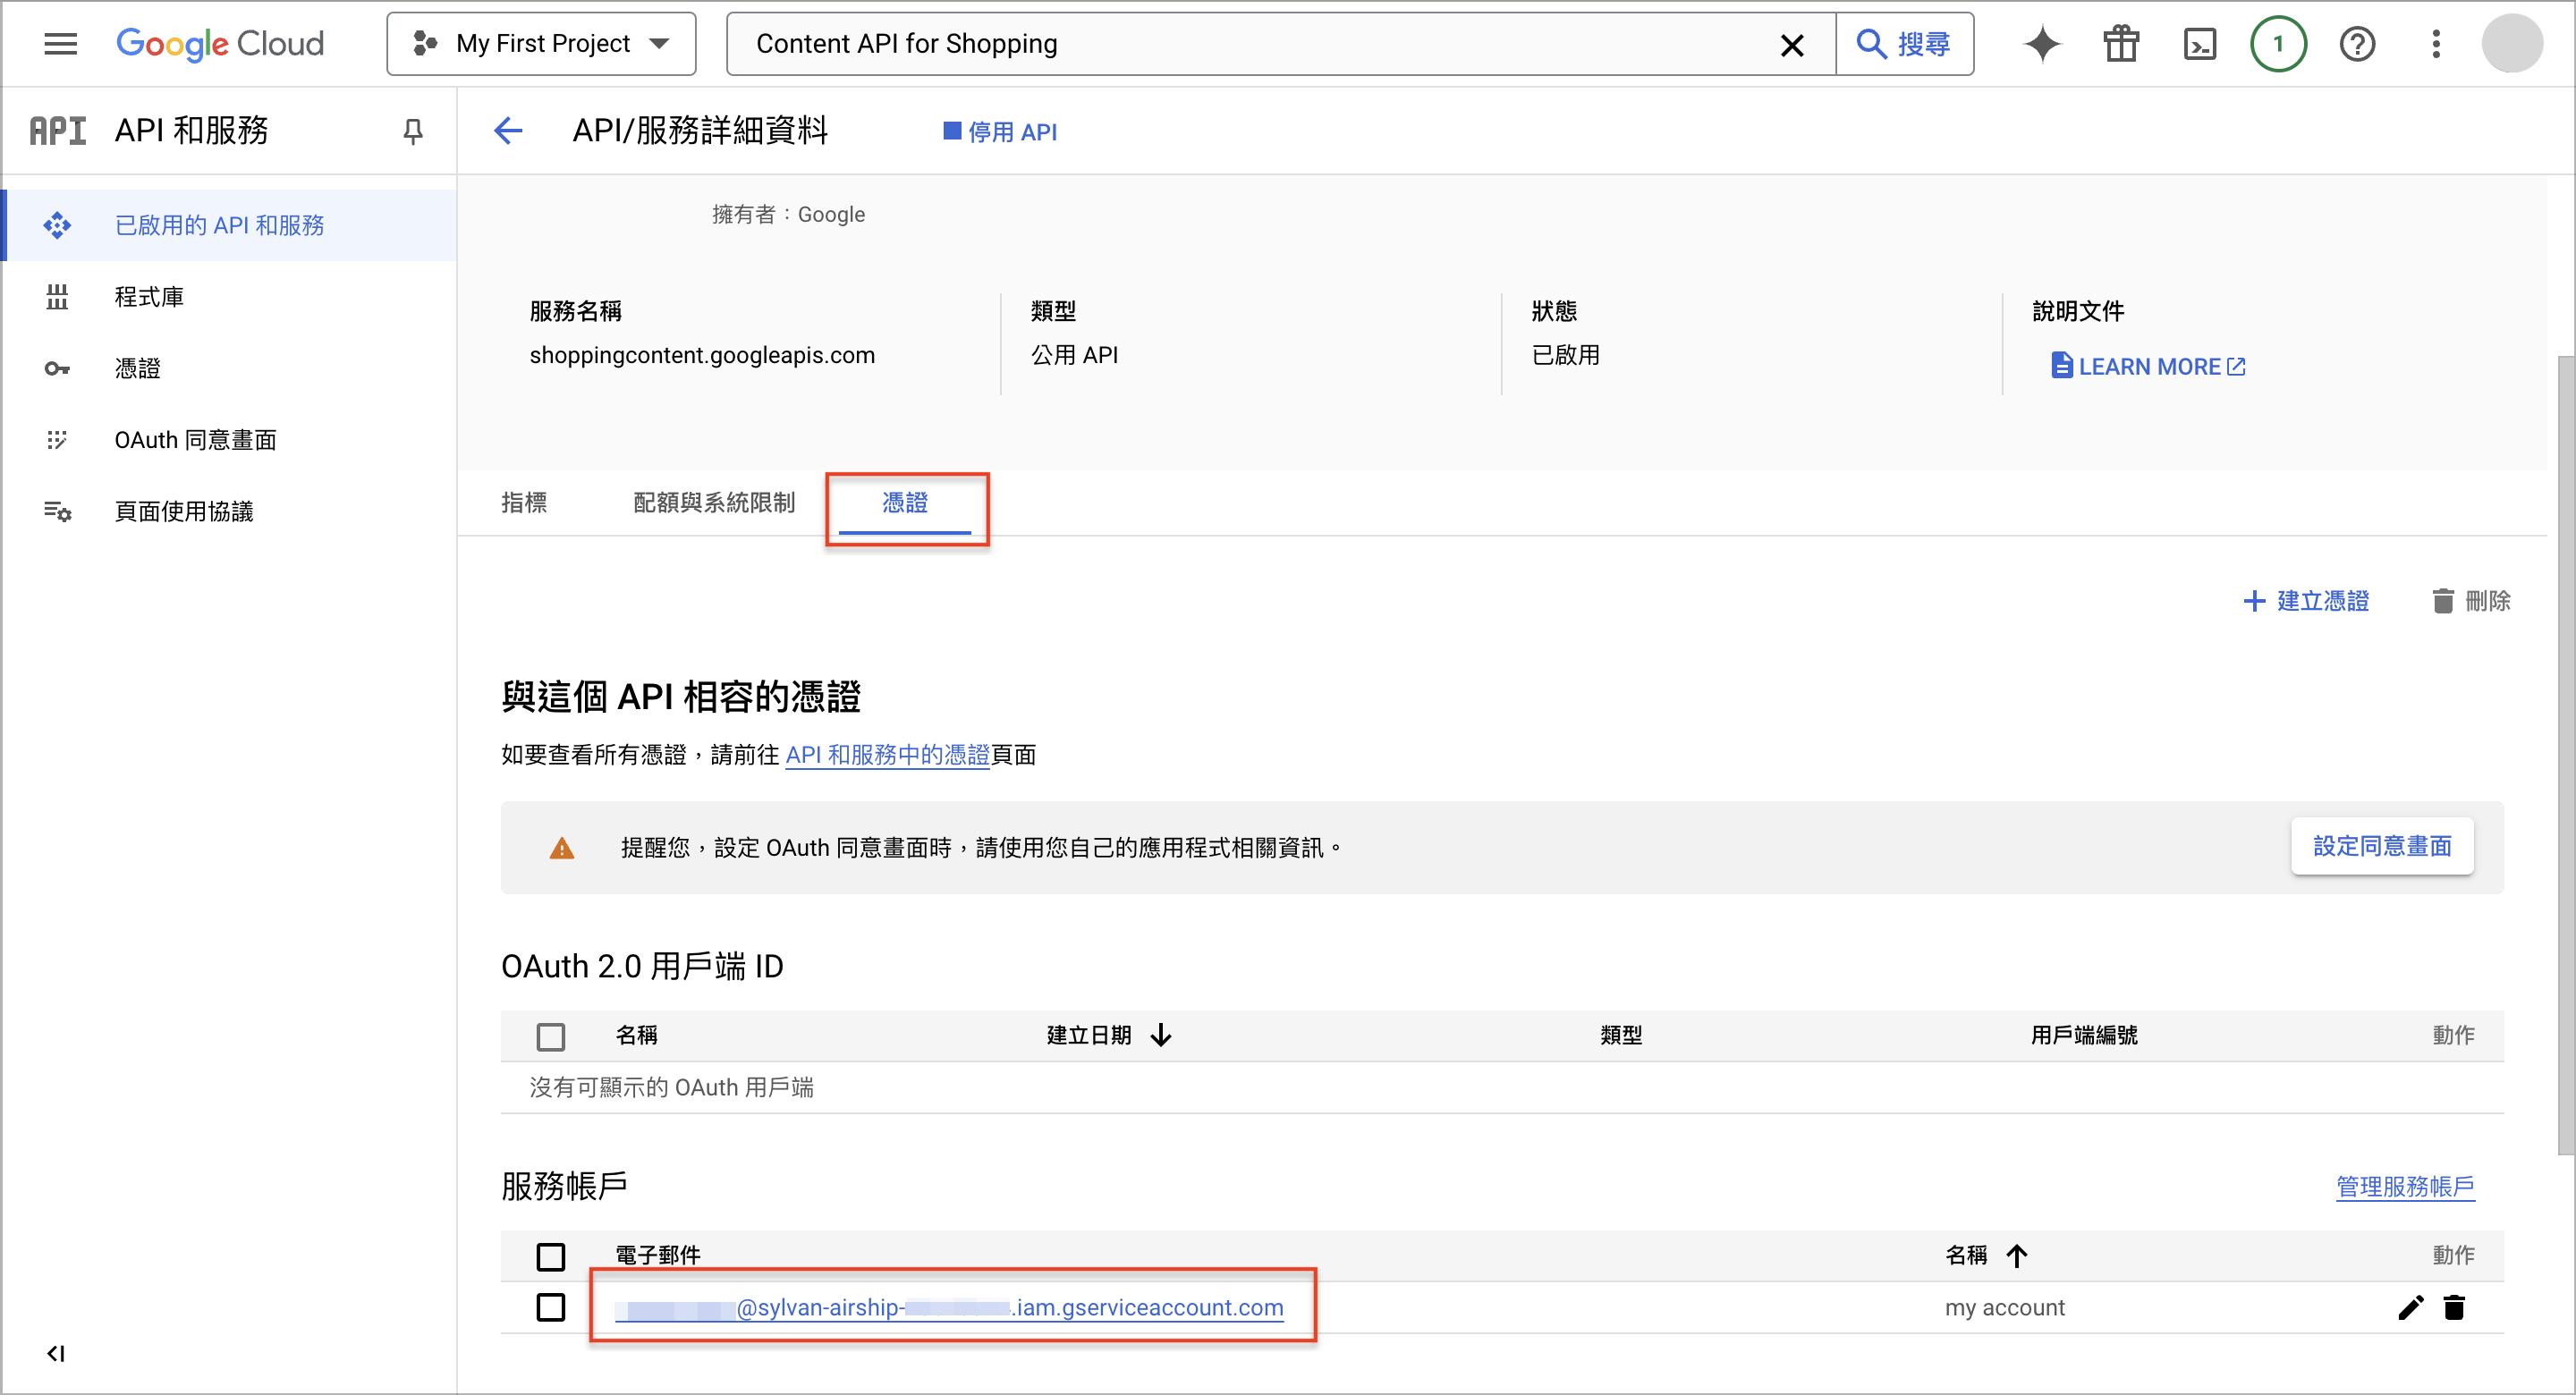Click the 電子郵件 column header
Image resolution: width=2576 pixels, height=1395 pixels.
point(657,1256)
